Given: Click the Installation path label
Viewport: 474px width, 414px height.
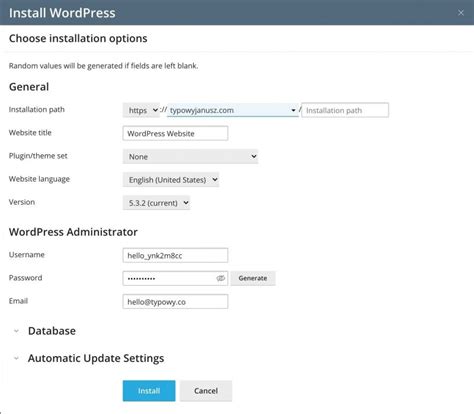Looking at the screenshot, I should [x=37, y=109].
